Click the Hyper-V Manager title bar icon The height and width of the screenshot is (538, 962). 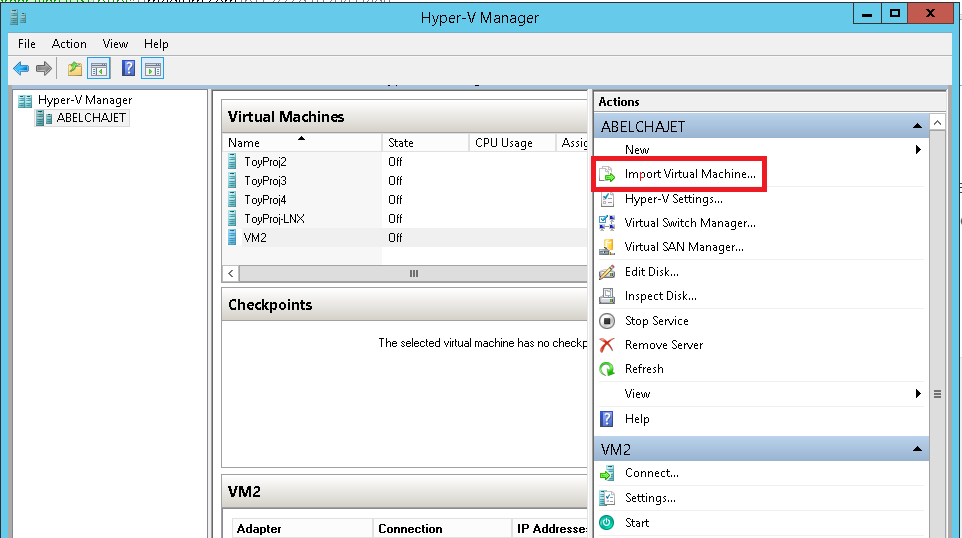[x=18, y=17]
